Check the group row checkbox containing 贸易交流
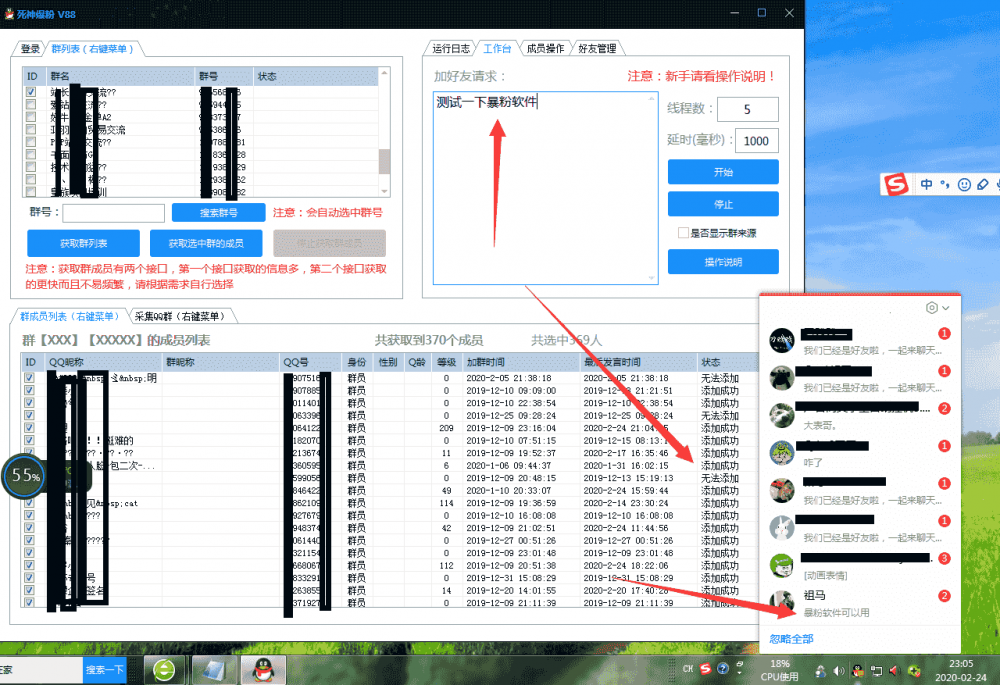 (x=31, y=129)
